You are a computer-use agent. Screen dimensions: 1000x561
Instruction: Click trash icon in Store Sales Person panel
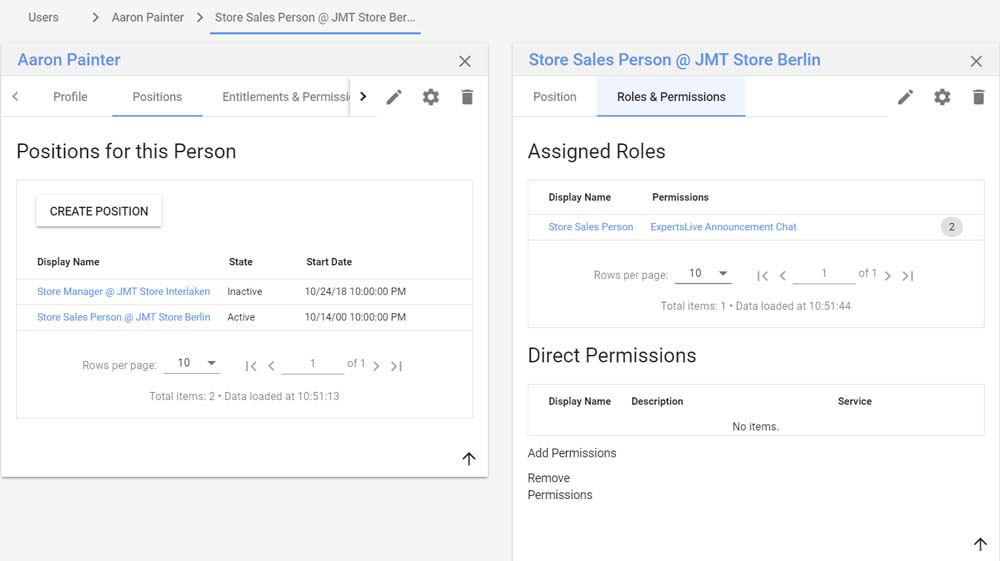[978, 97]
